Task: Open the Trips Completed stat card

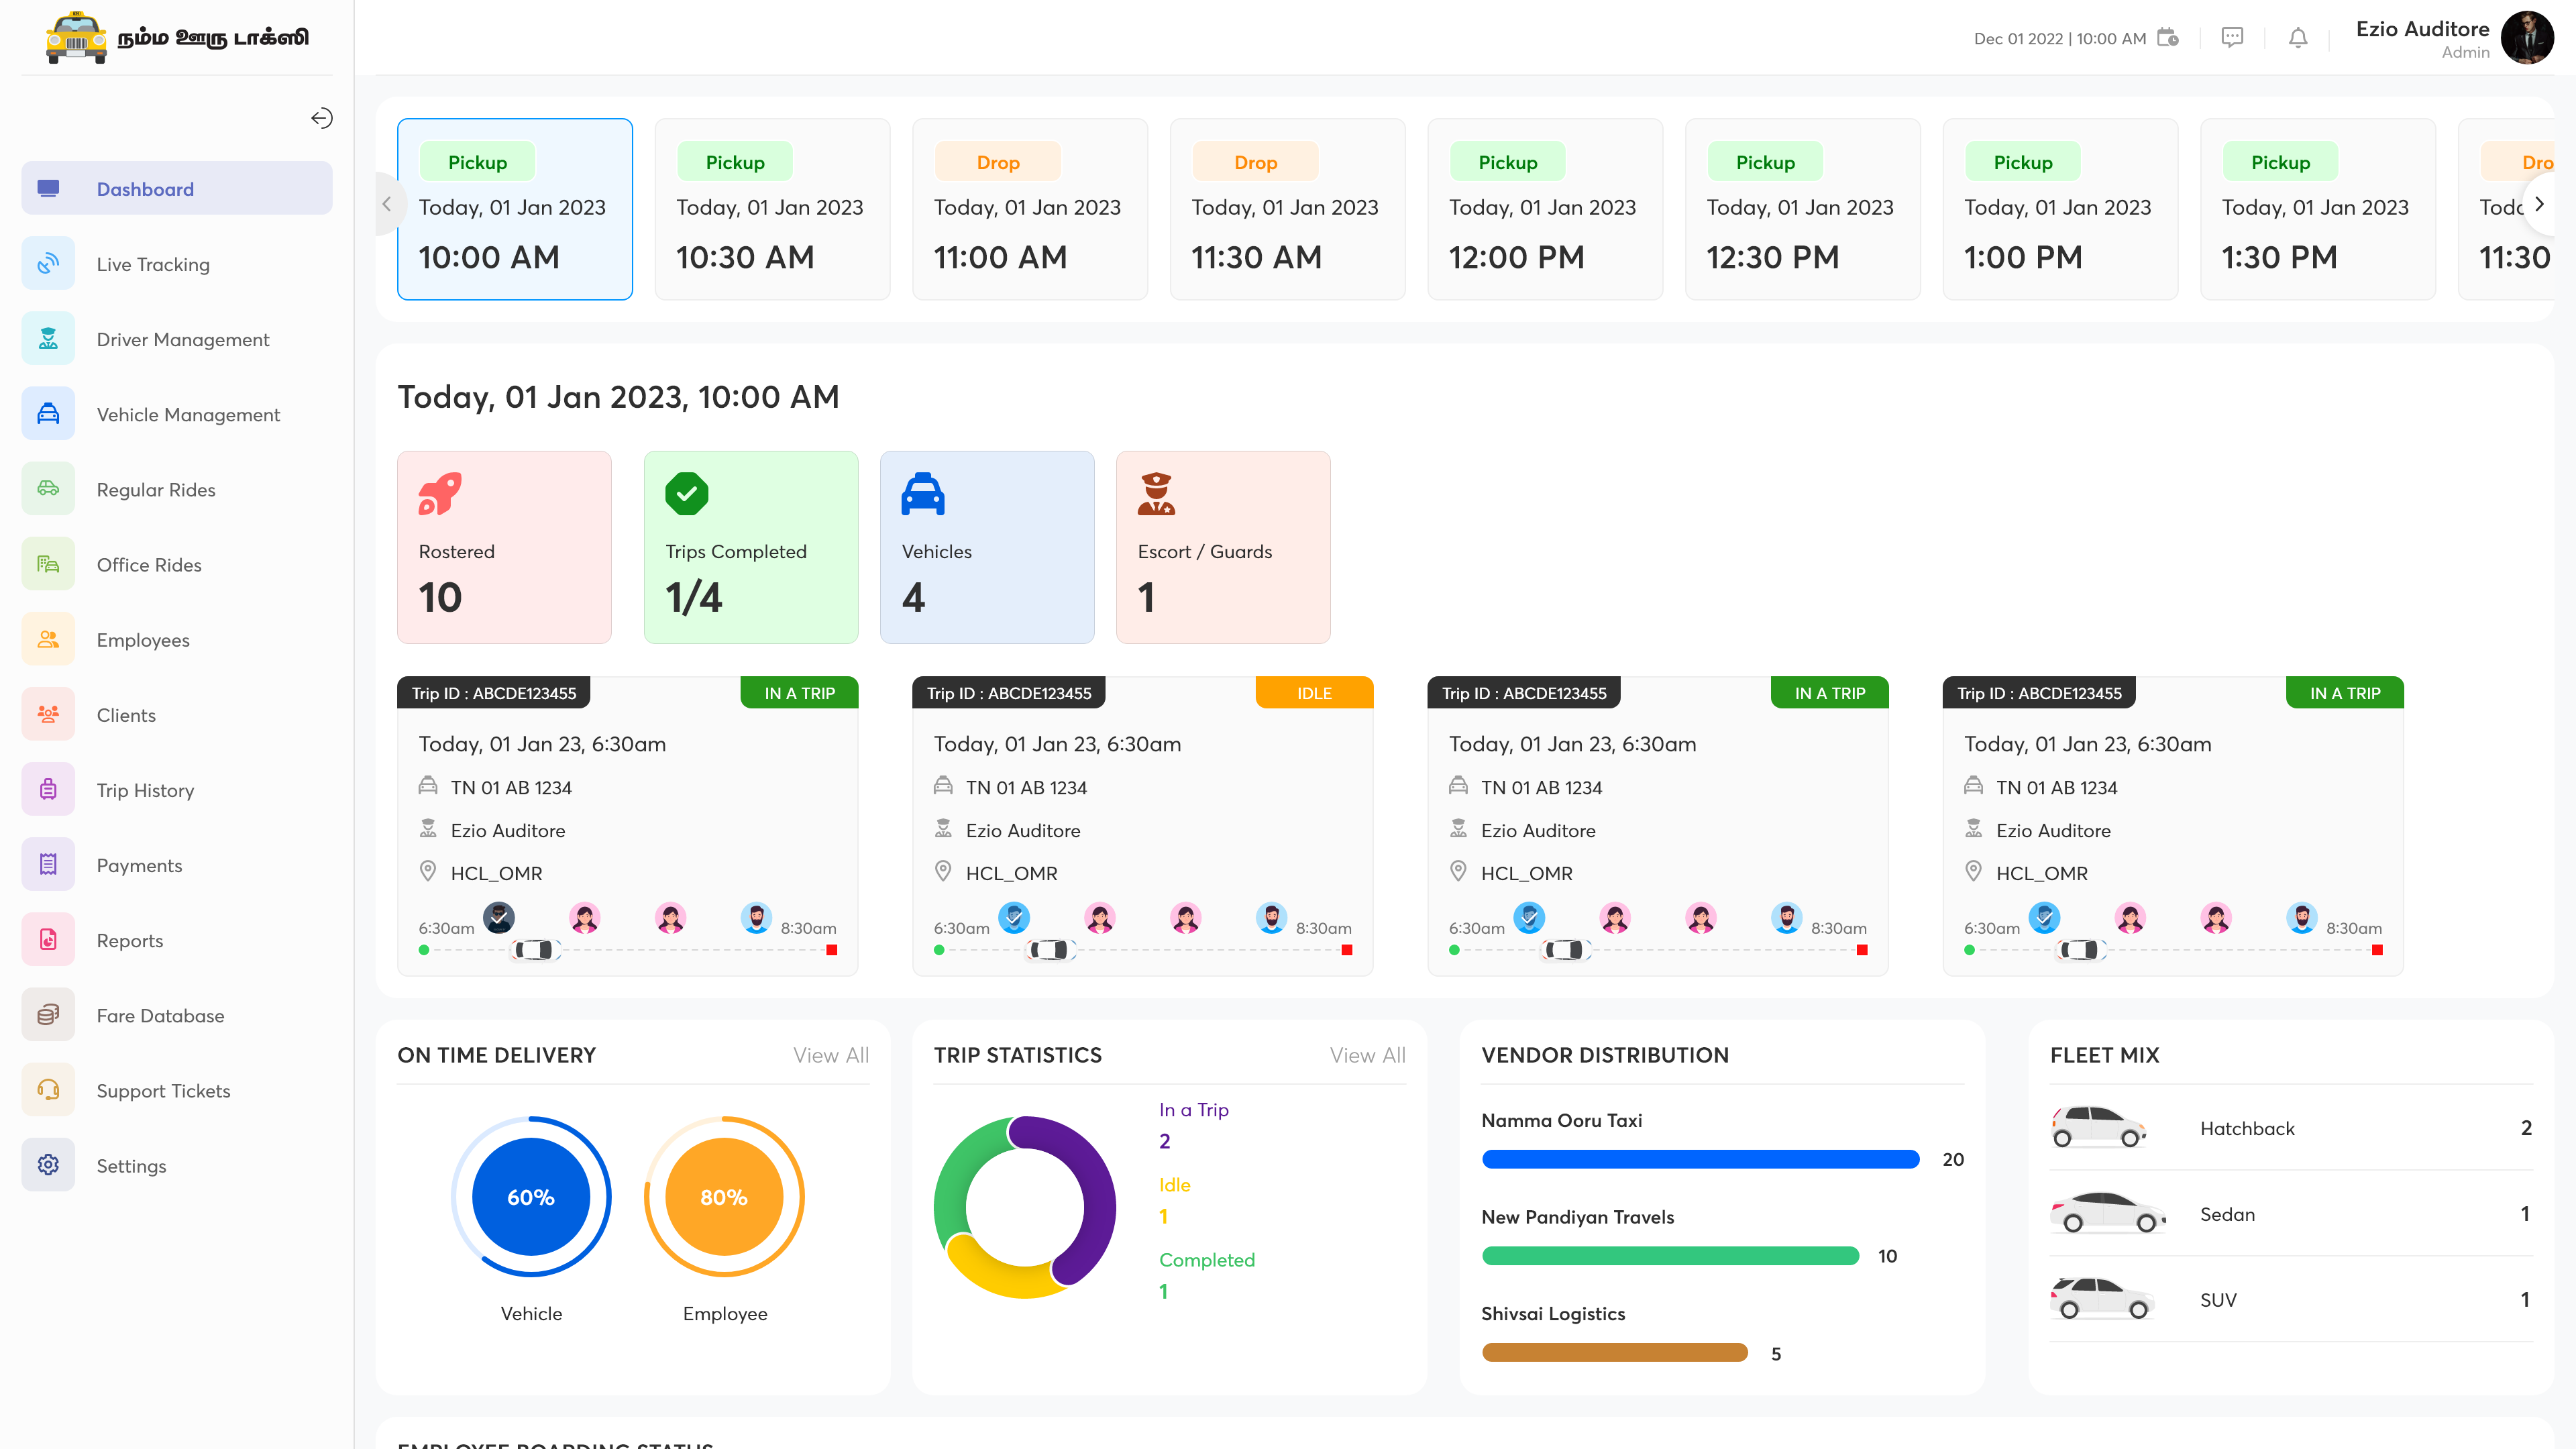Action: [750, 547]
